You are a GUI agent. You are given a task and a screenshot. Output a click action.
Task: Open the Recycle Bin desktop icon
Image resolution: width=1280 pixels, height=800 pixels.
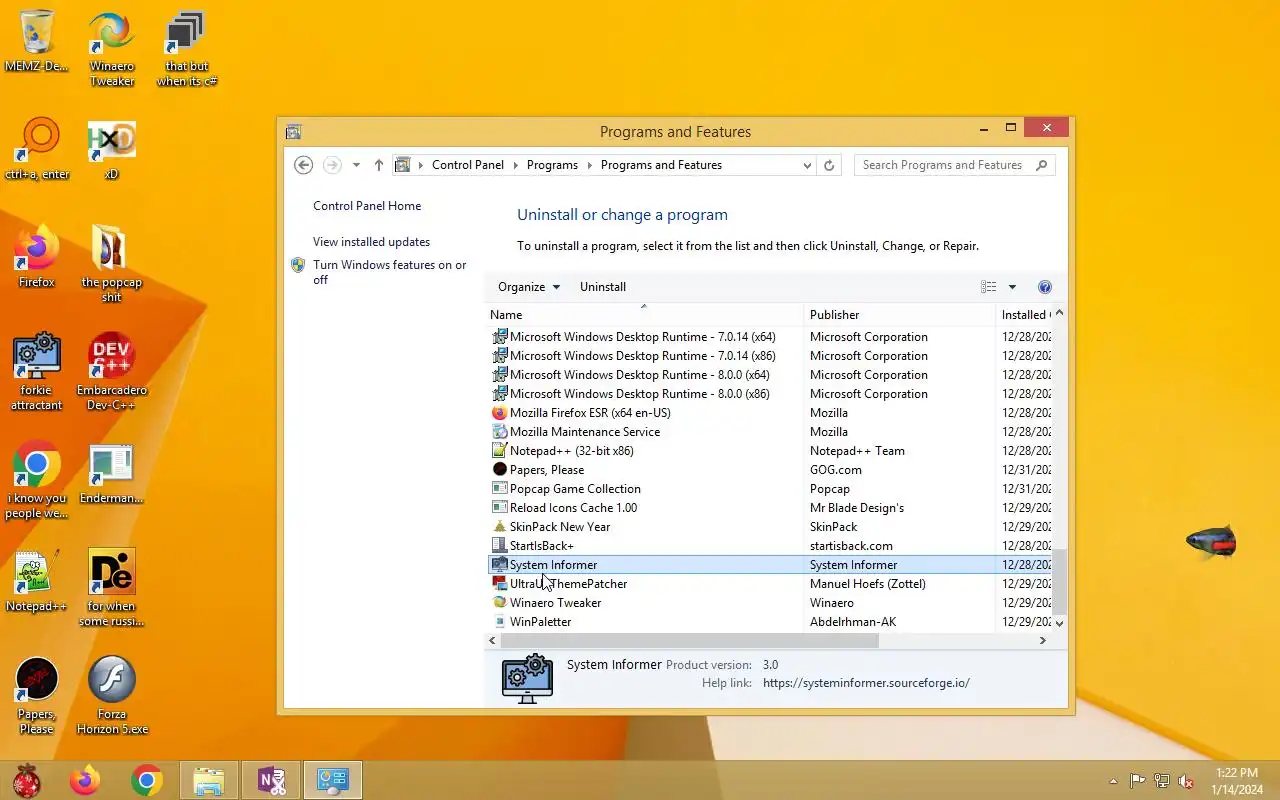(x=37, y=42)
